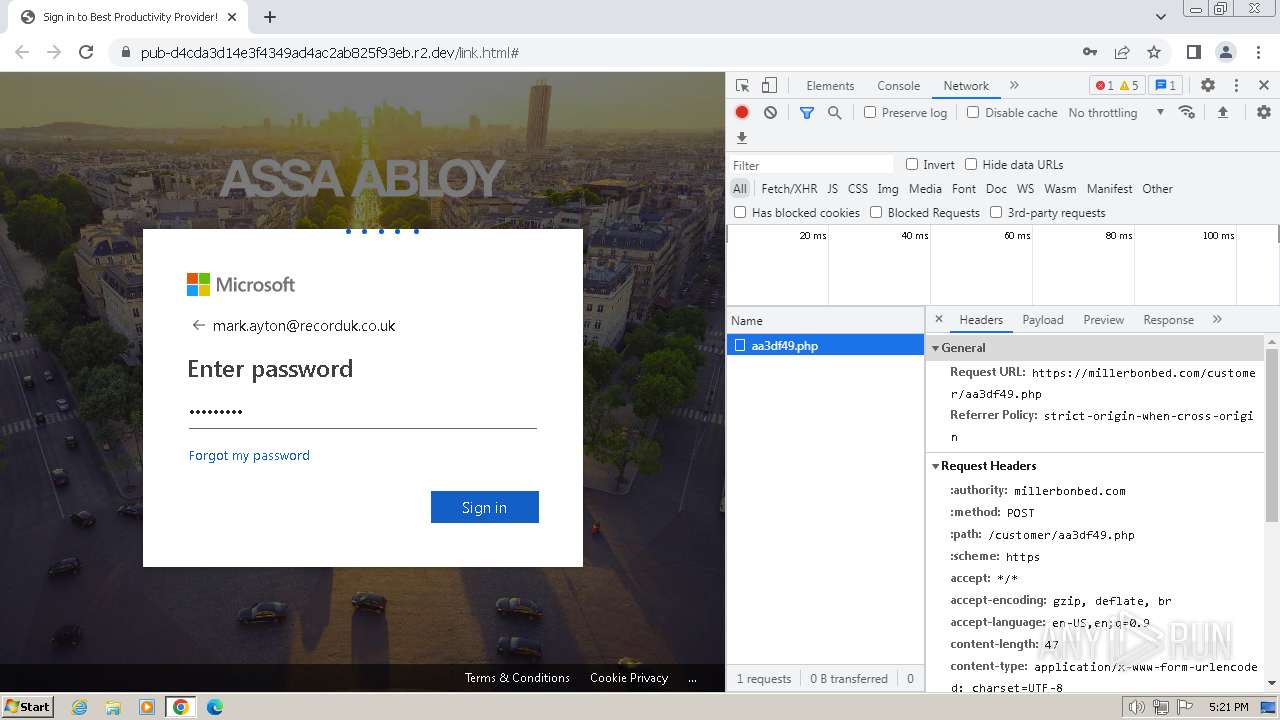This screenshot has height=720, width=1280.
Task: Open Terms & Conditions link
Action: [517, 678]
